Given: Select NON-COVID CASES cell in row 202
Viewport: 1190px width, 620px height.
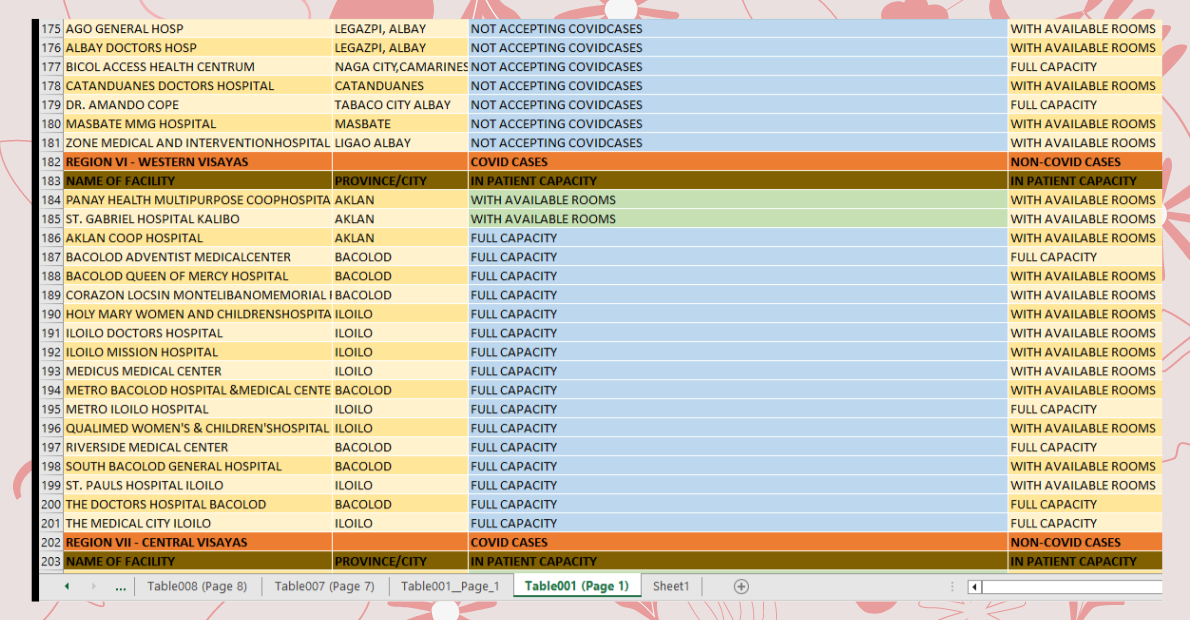Looking at the screenshot, I should [x=1085, y=543].
